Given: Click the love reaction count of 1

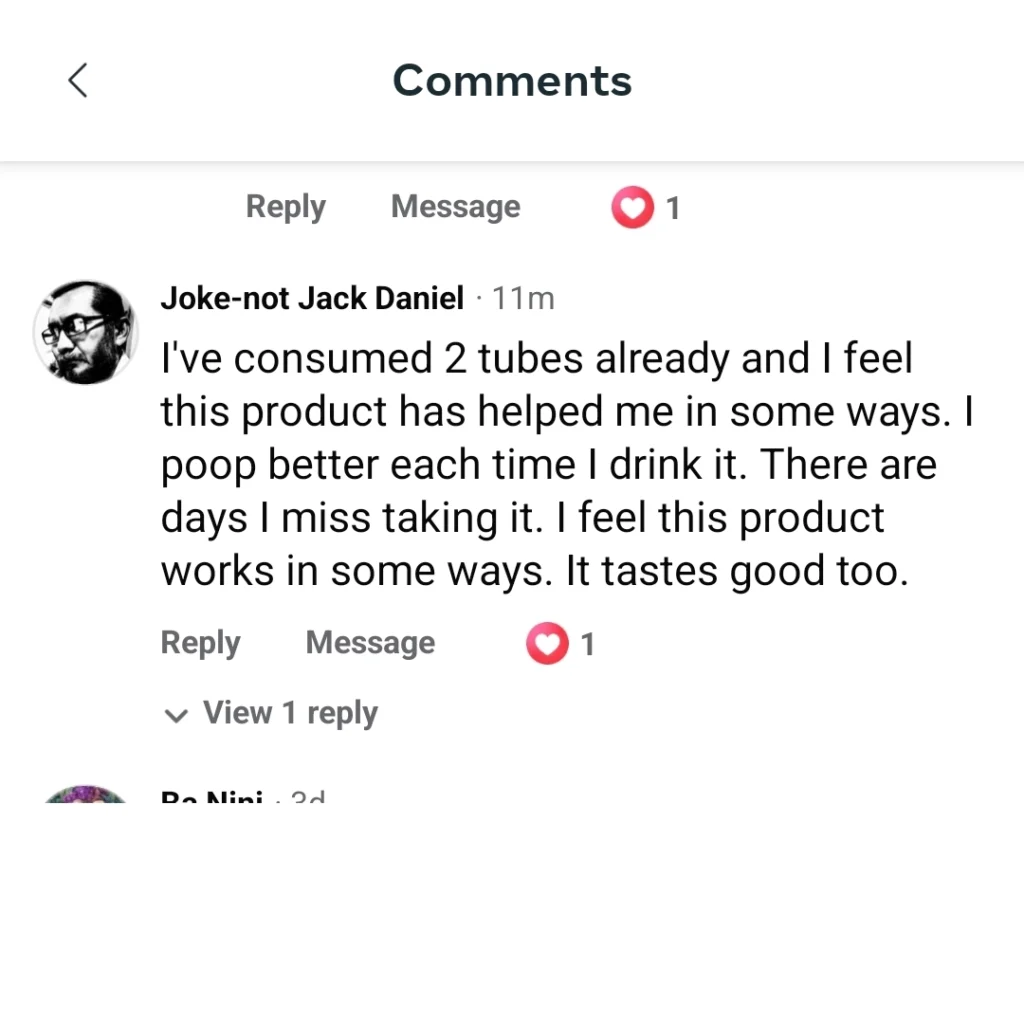Looking at the screenshot, I should click(674, 207).
